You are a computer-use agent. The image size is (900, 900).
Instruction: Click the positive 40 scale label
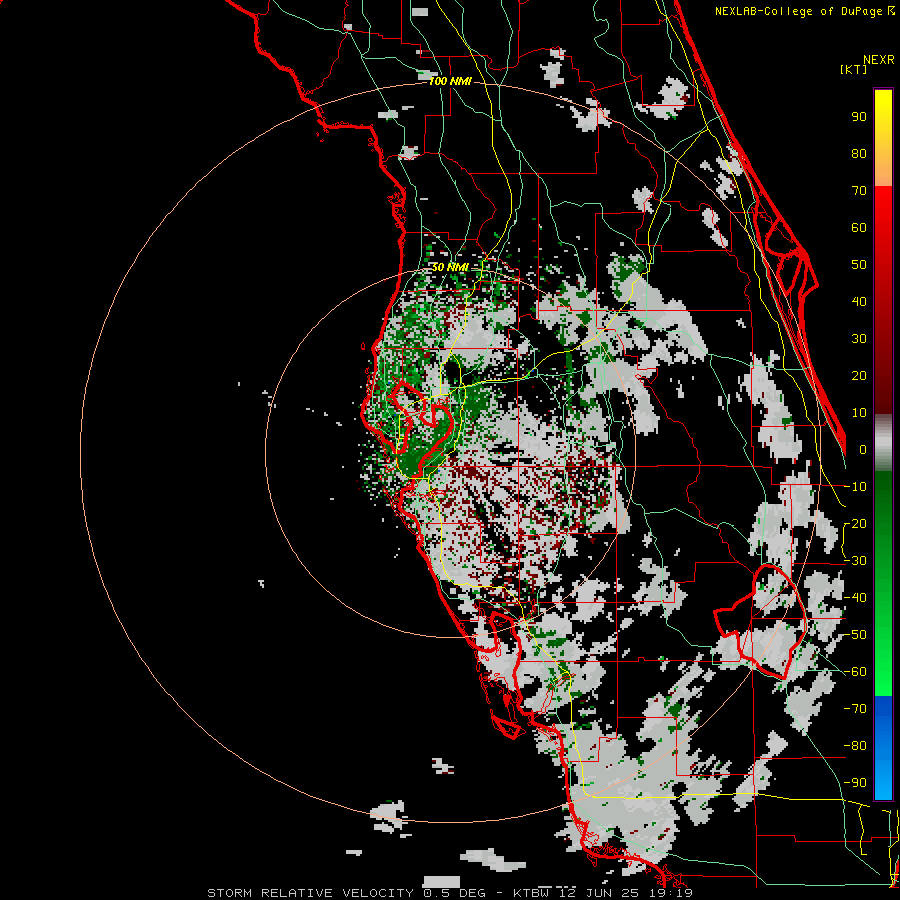point(859,301)
